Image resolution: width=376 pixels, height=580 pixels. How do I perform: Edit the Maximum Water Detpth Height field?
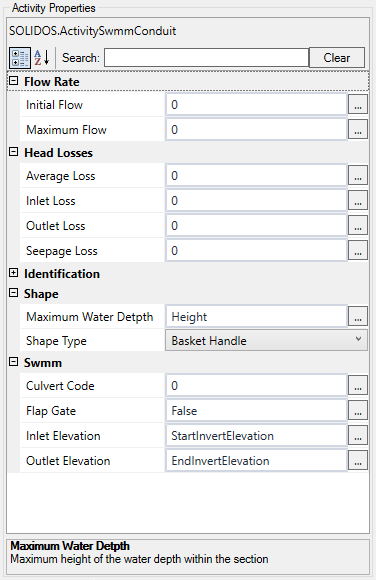(x=256, y=317)
